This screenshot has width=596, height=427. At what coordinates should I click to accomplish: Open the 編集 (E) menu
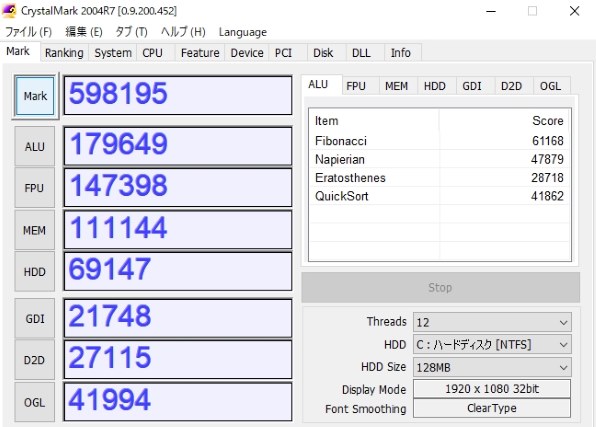(84, 32)
